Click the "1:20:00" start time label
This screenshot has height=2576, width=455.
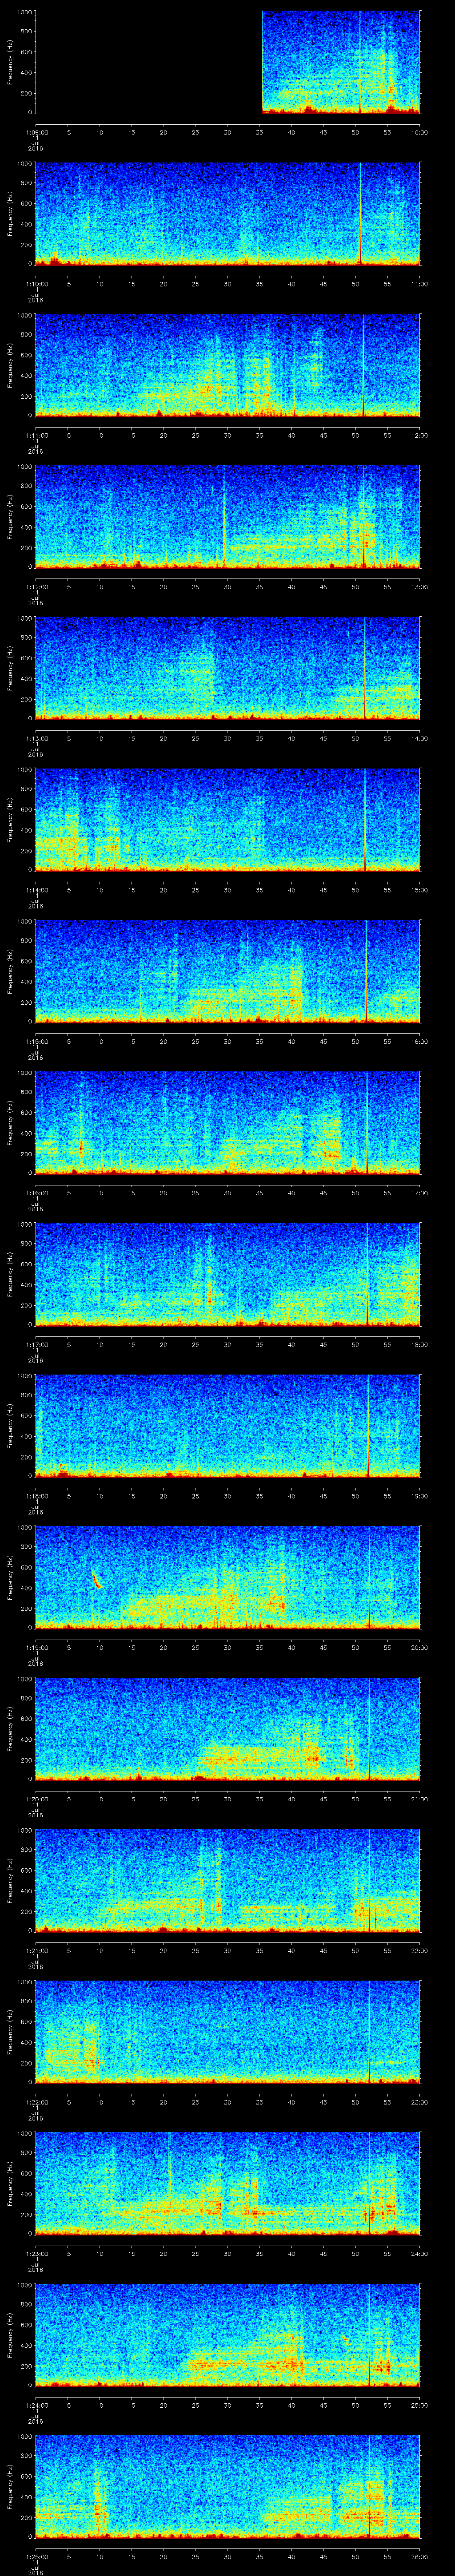click(36, 1798)
